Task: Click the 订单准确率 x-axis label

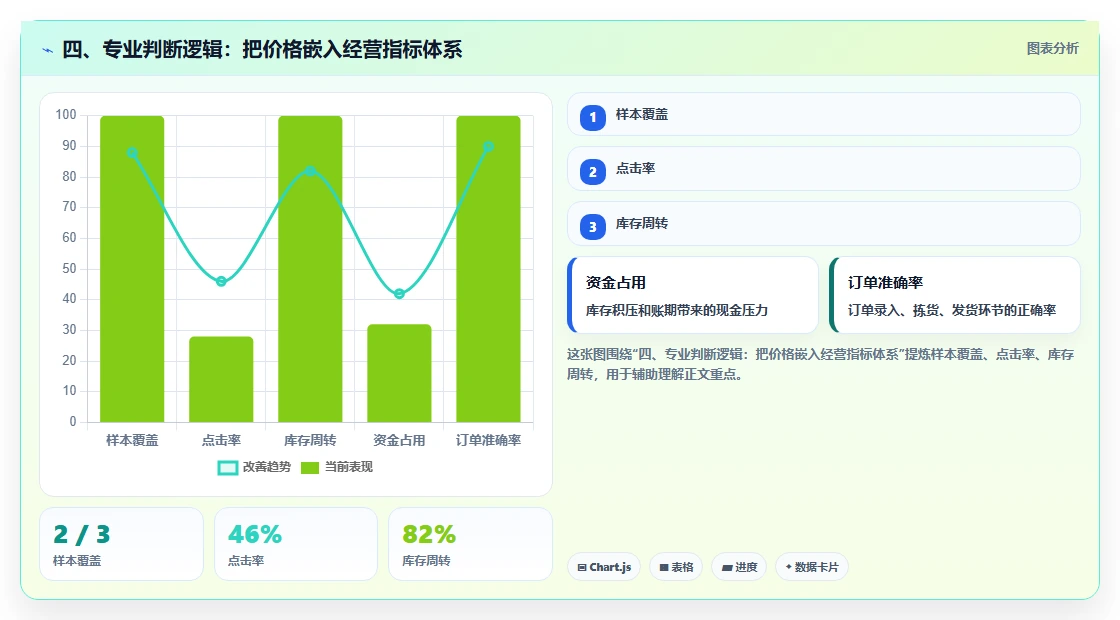Action: click(489, 441)
